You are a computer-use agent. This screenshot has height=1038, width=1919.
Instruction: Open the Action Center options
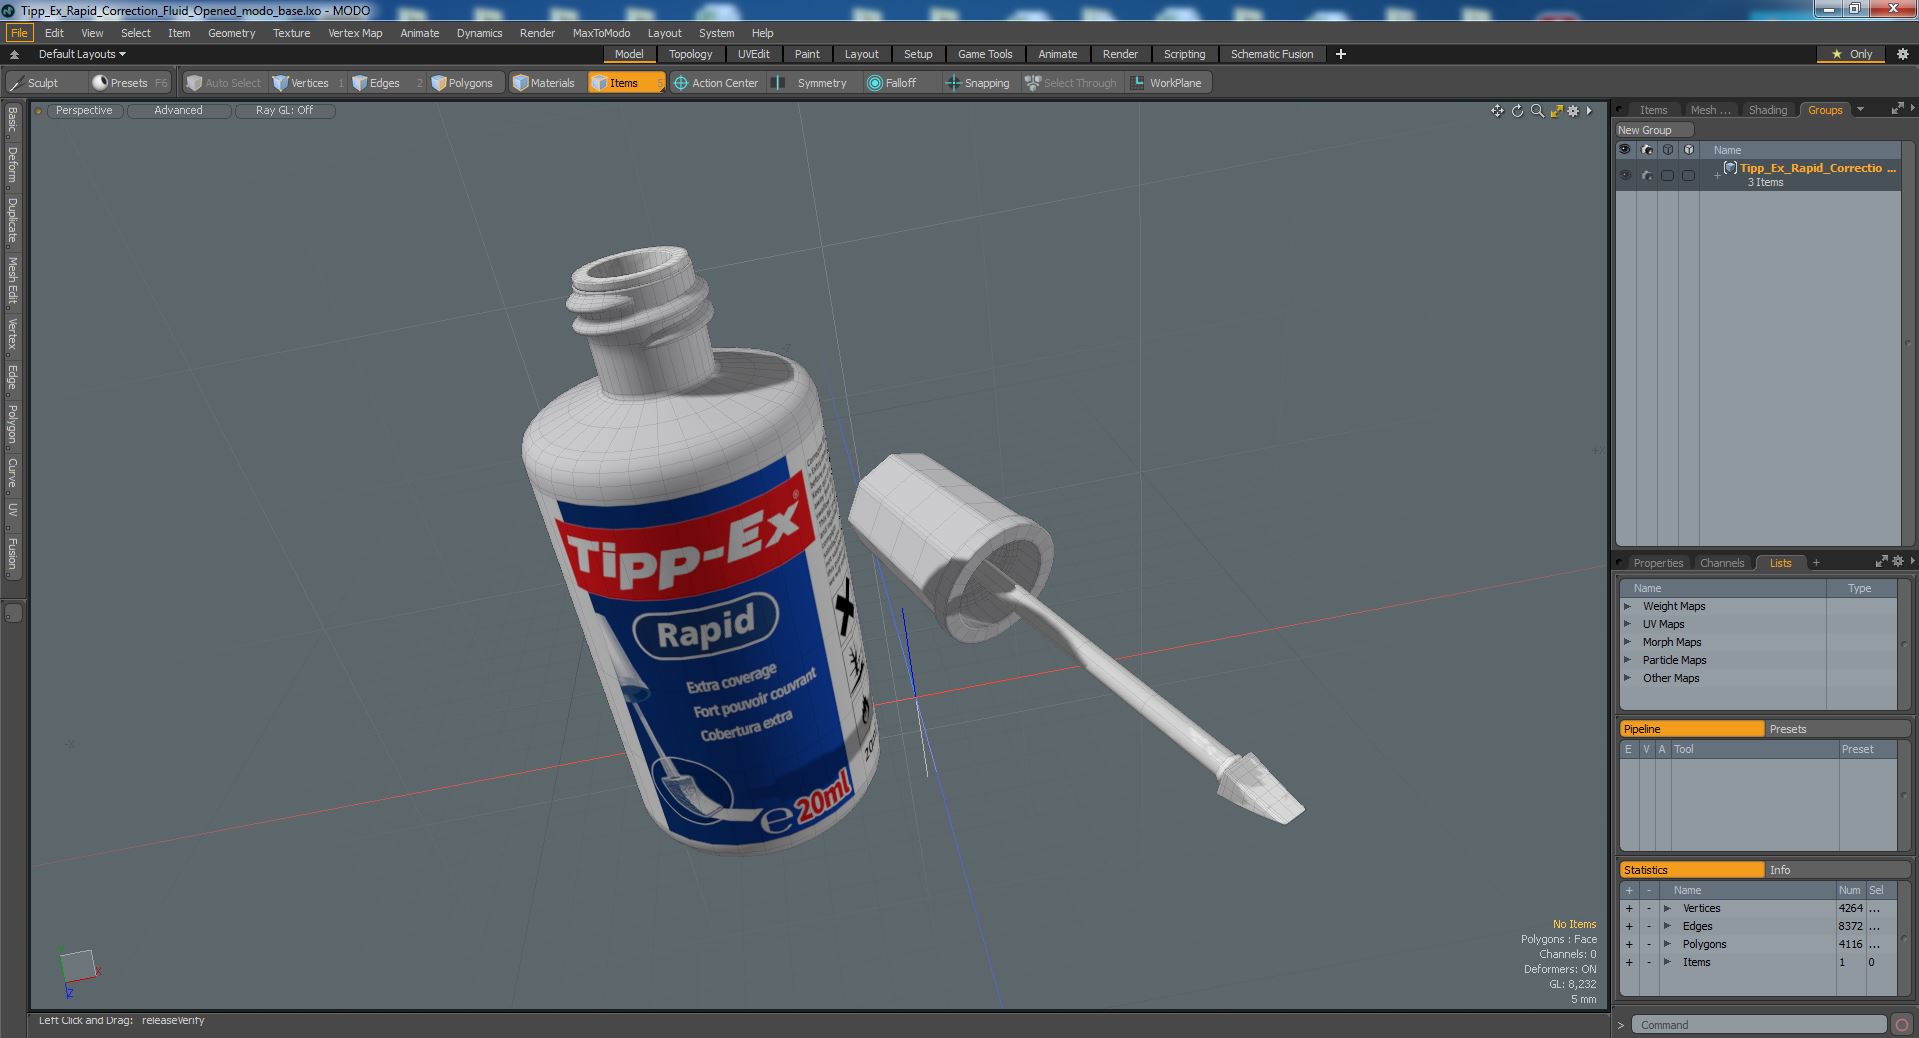point(716,83)
